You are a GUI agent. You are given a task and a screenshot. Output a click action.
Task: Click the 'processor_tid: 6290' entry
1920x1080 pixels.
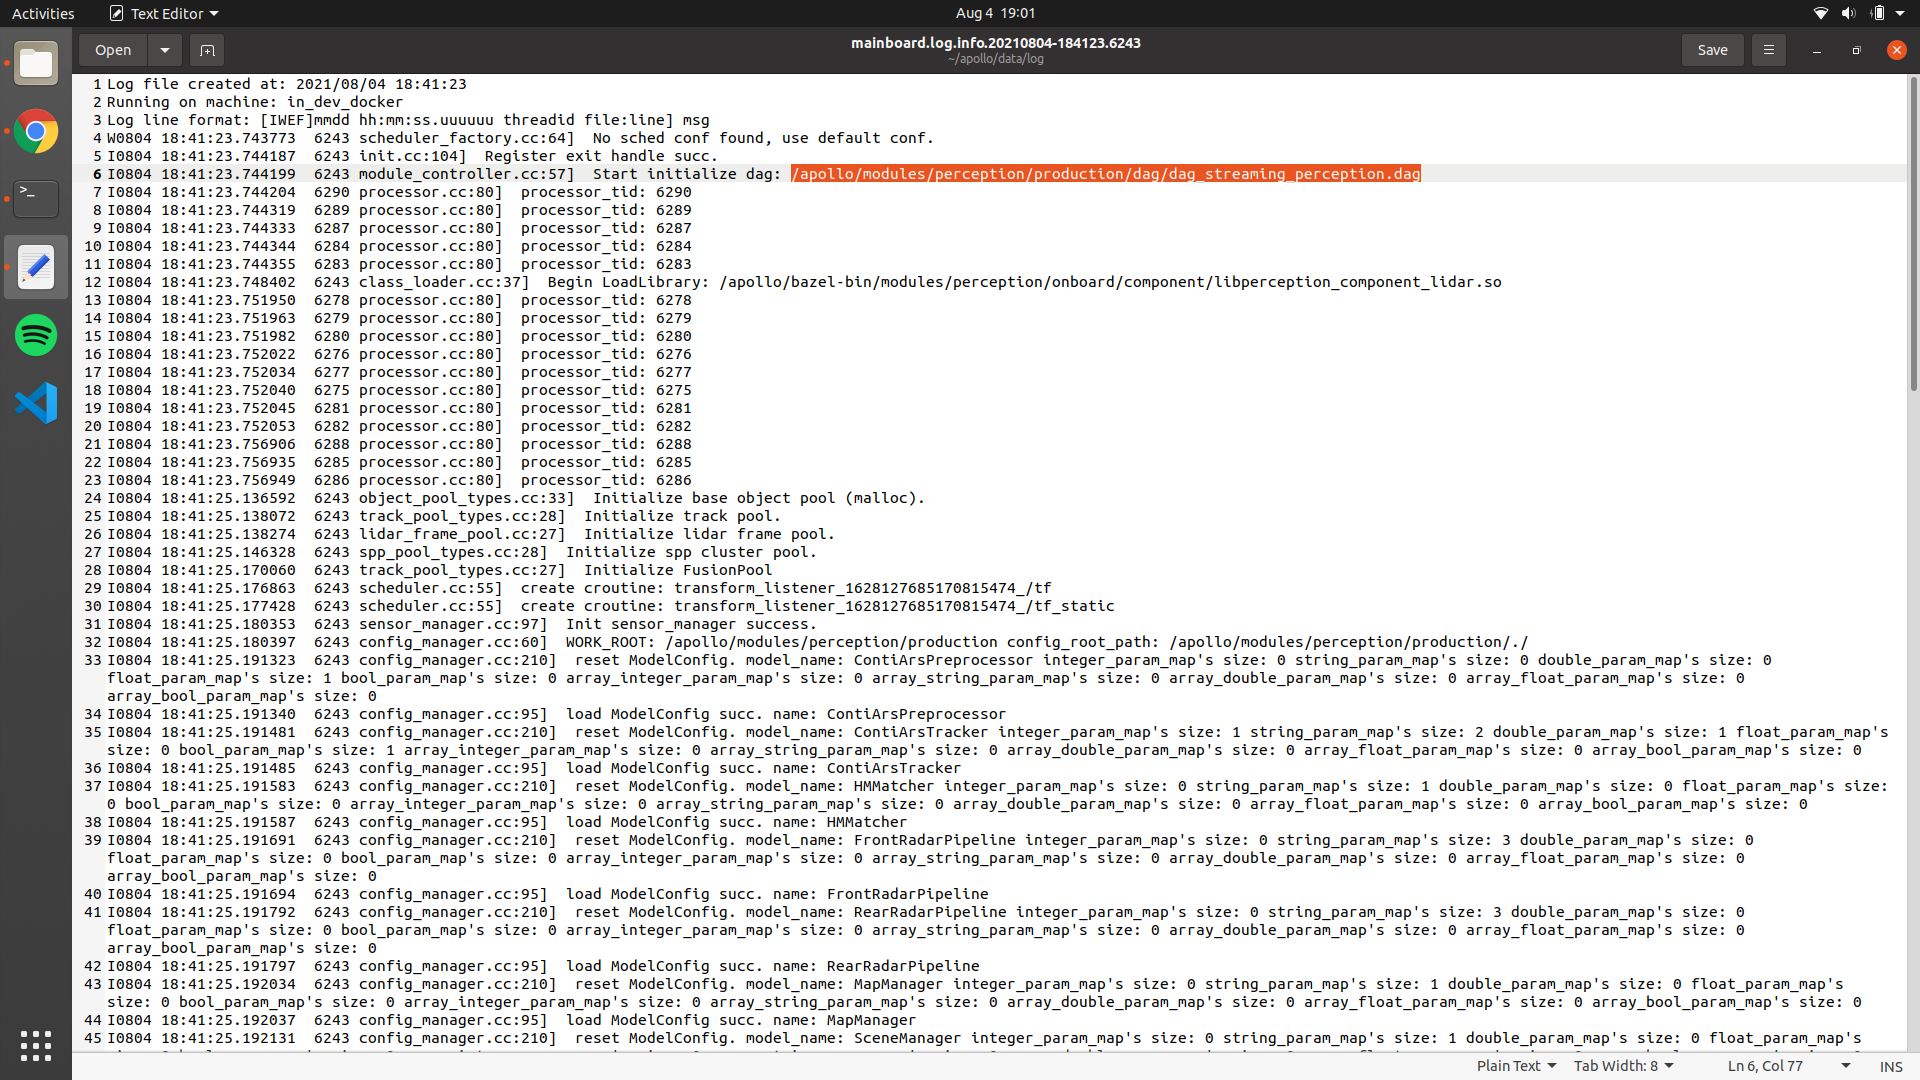tap(606, 192)
